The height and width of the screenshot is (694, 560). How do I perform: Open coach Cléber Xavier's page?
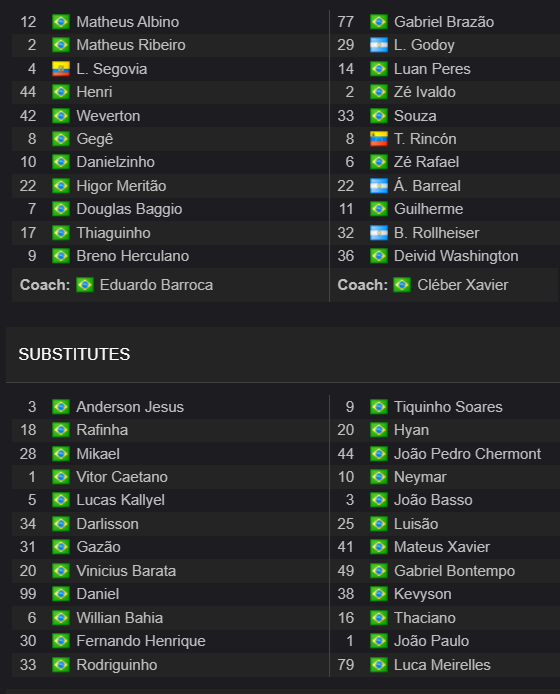tap(463, 285)
